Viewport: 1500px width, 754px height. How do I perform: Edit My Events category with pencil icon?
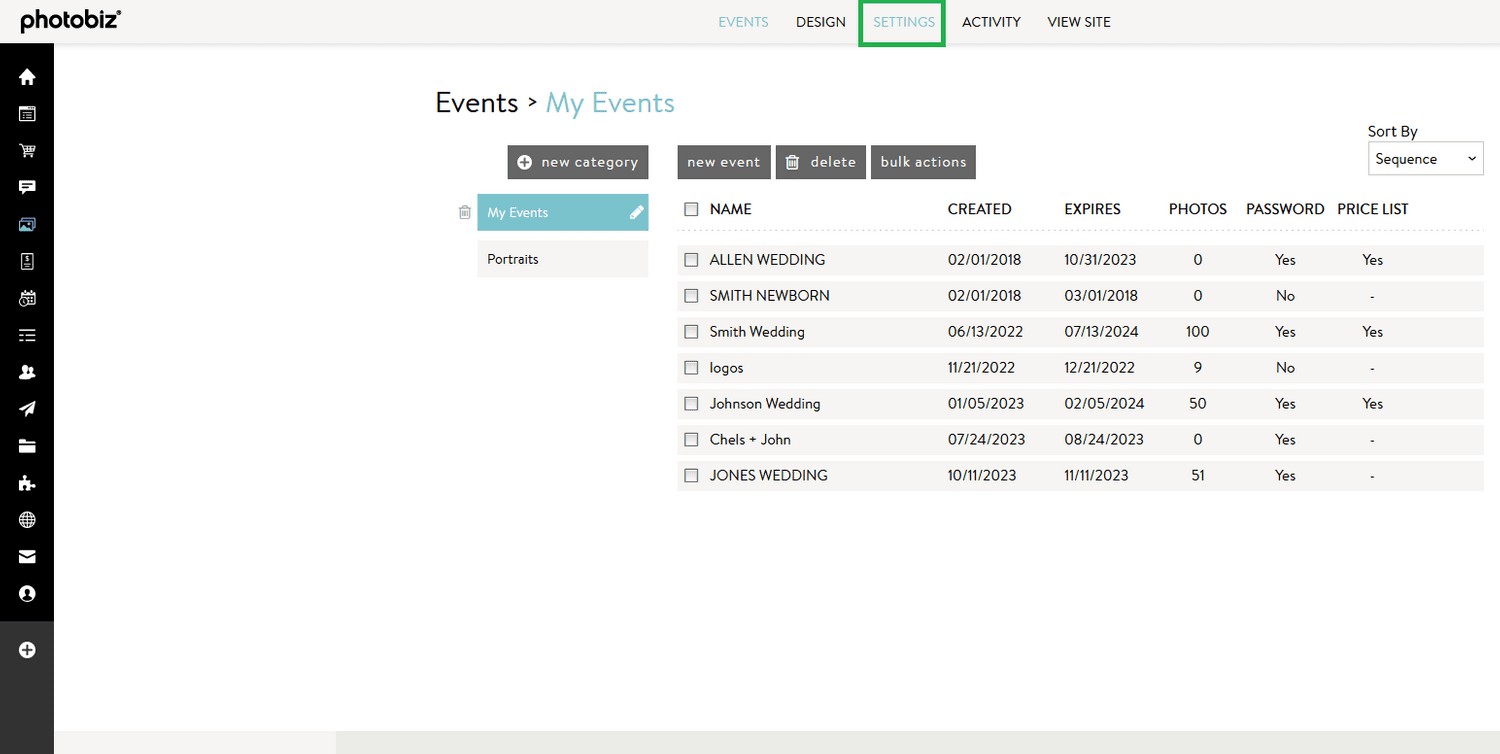(637, 212)
